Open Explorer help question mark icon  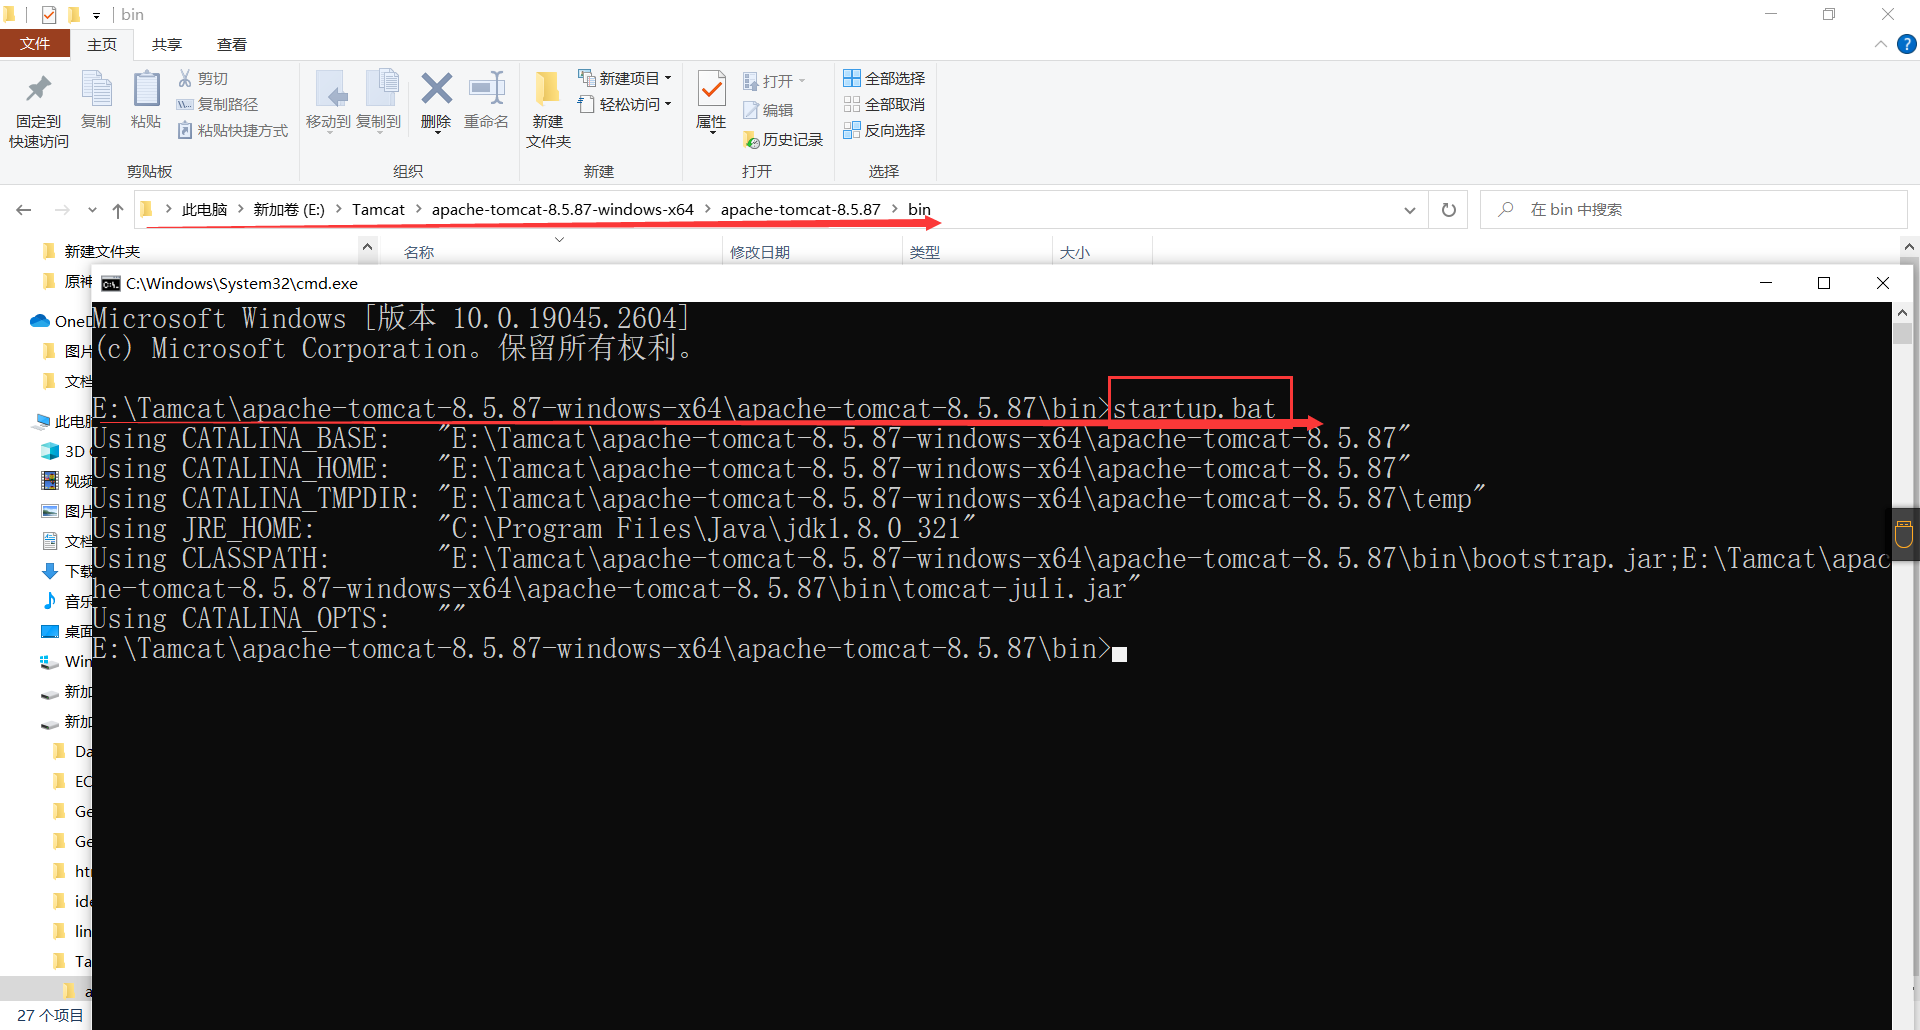[1907, 44]
